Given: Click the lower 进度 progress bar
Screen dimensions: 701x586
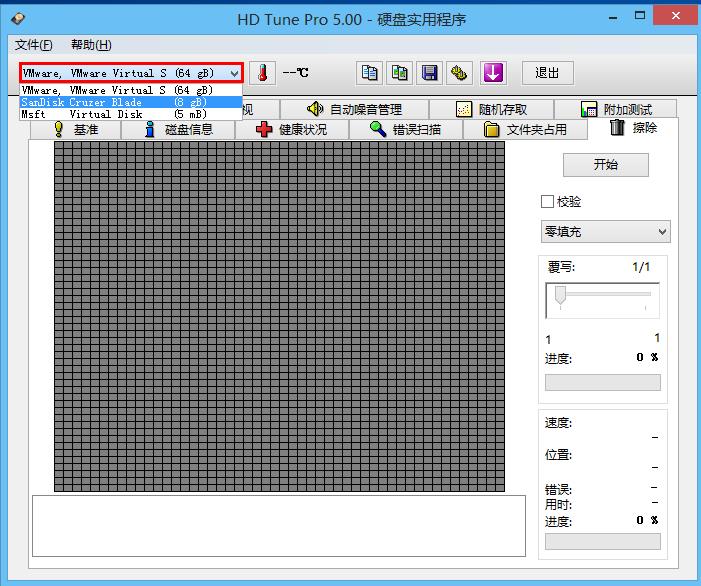Looking at the screenshot, I should (x=603, y=541).
